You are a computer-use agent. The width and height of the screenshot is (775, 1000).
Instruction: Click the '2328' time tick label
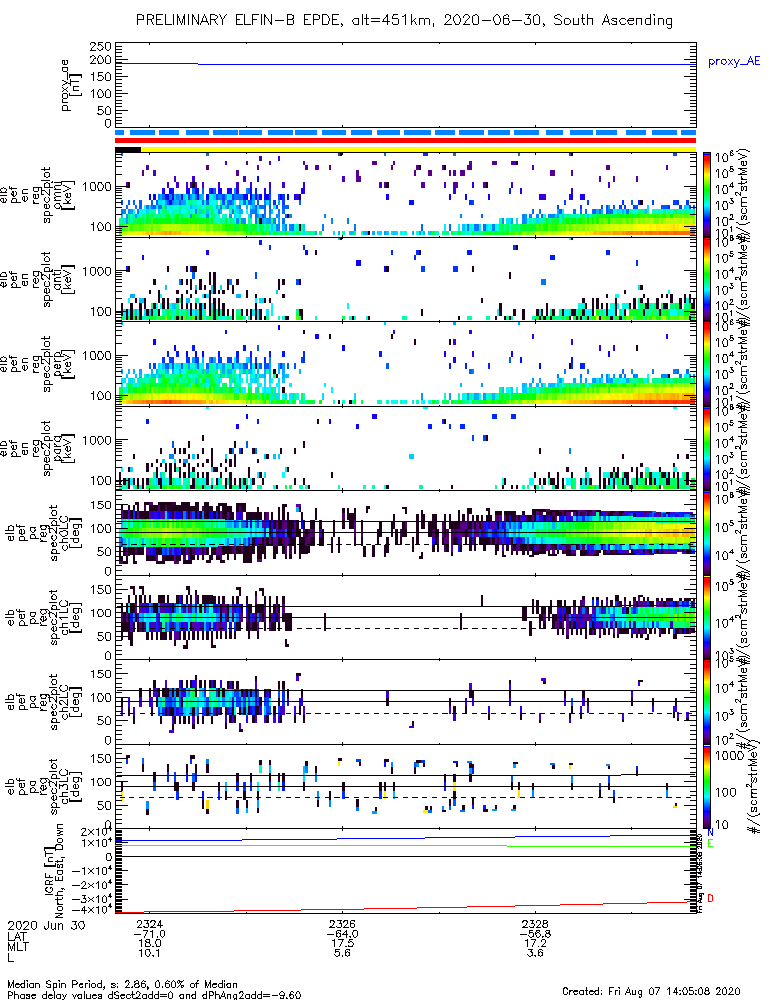pyautogui.click(x=535, y=924)
